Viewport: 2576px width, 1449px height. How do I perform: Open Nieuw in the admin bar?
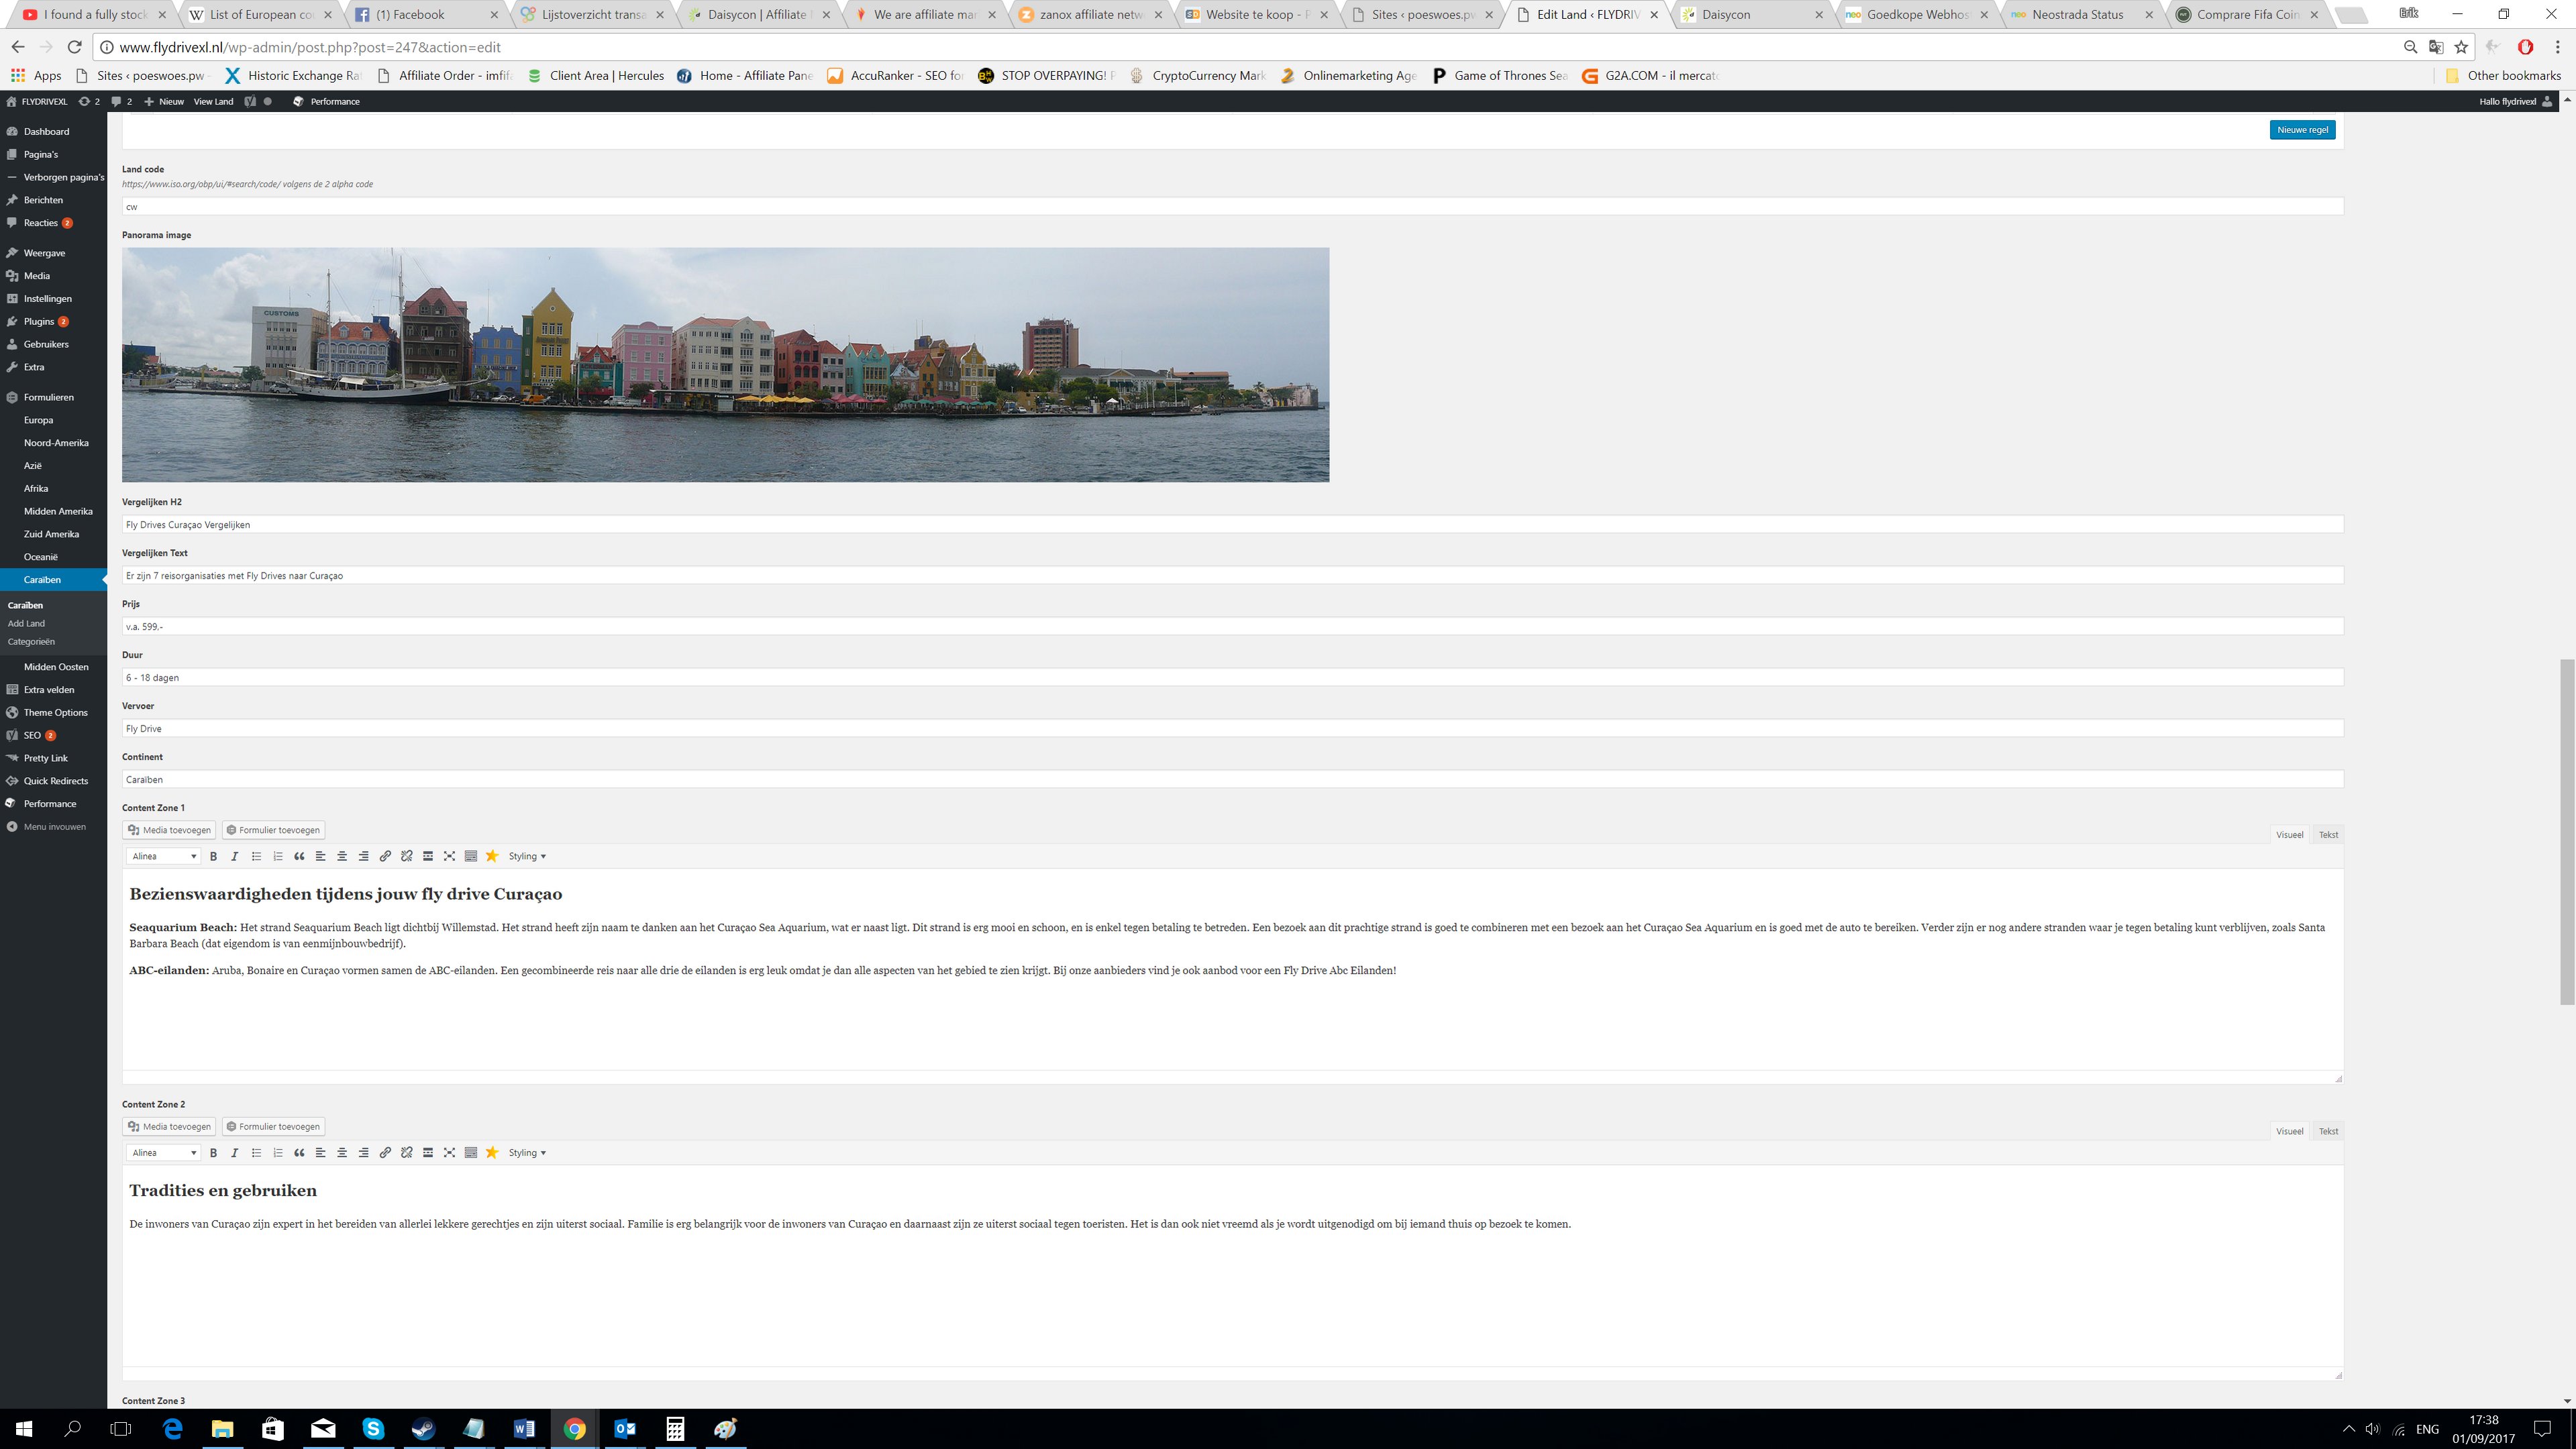164,101
